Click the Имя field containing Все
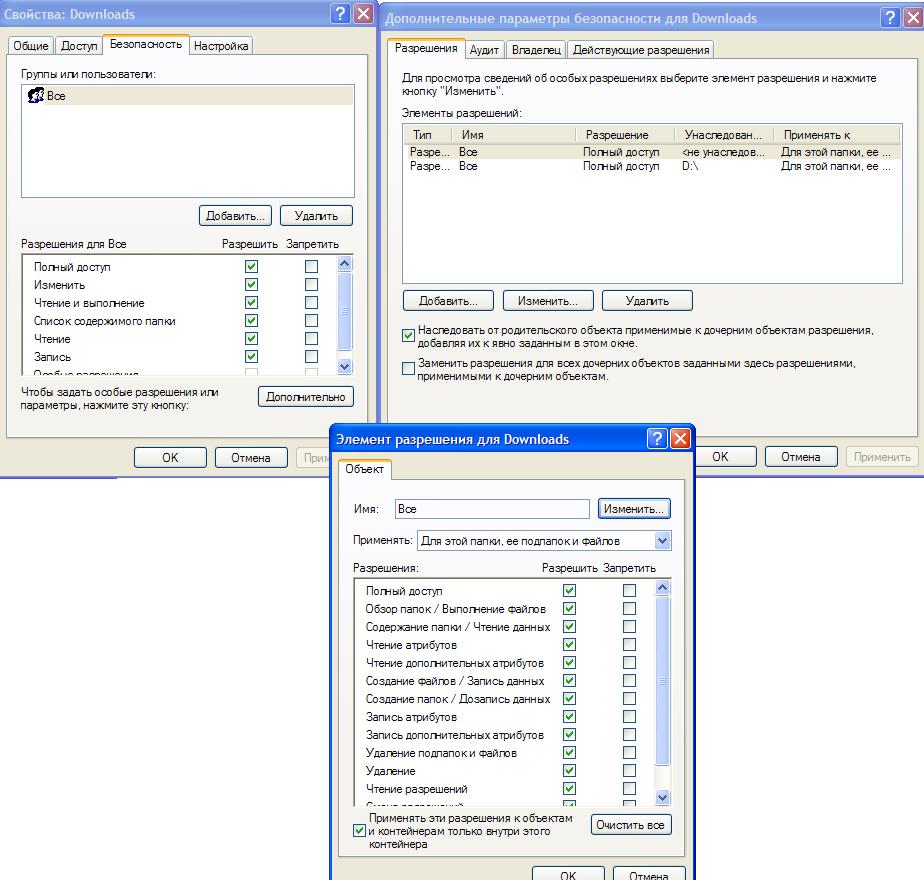The height and width of the screenshot is (880, 924). 492,509
